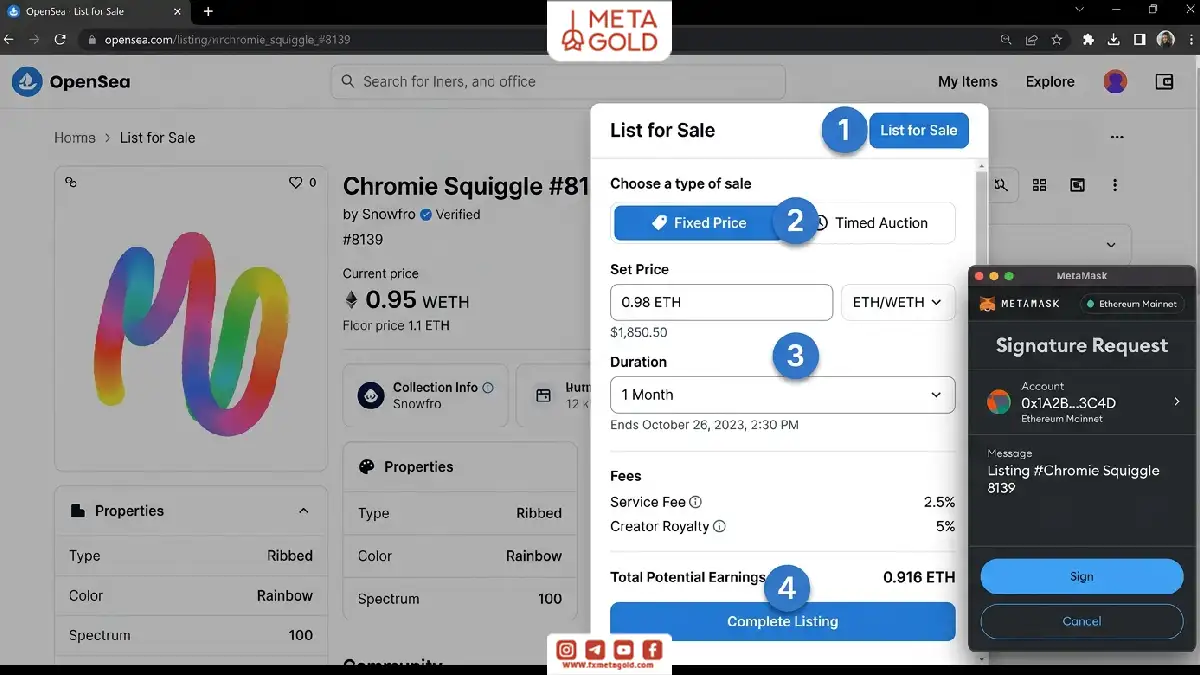Click the Chromie Squiggle rainbow artwork
The width and height of the screenshot is (1200, 675).
click(x=191, y=332)
